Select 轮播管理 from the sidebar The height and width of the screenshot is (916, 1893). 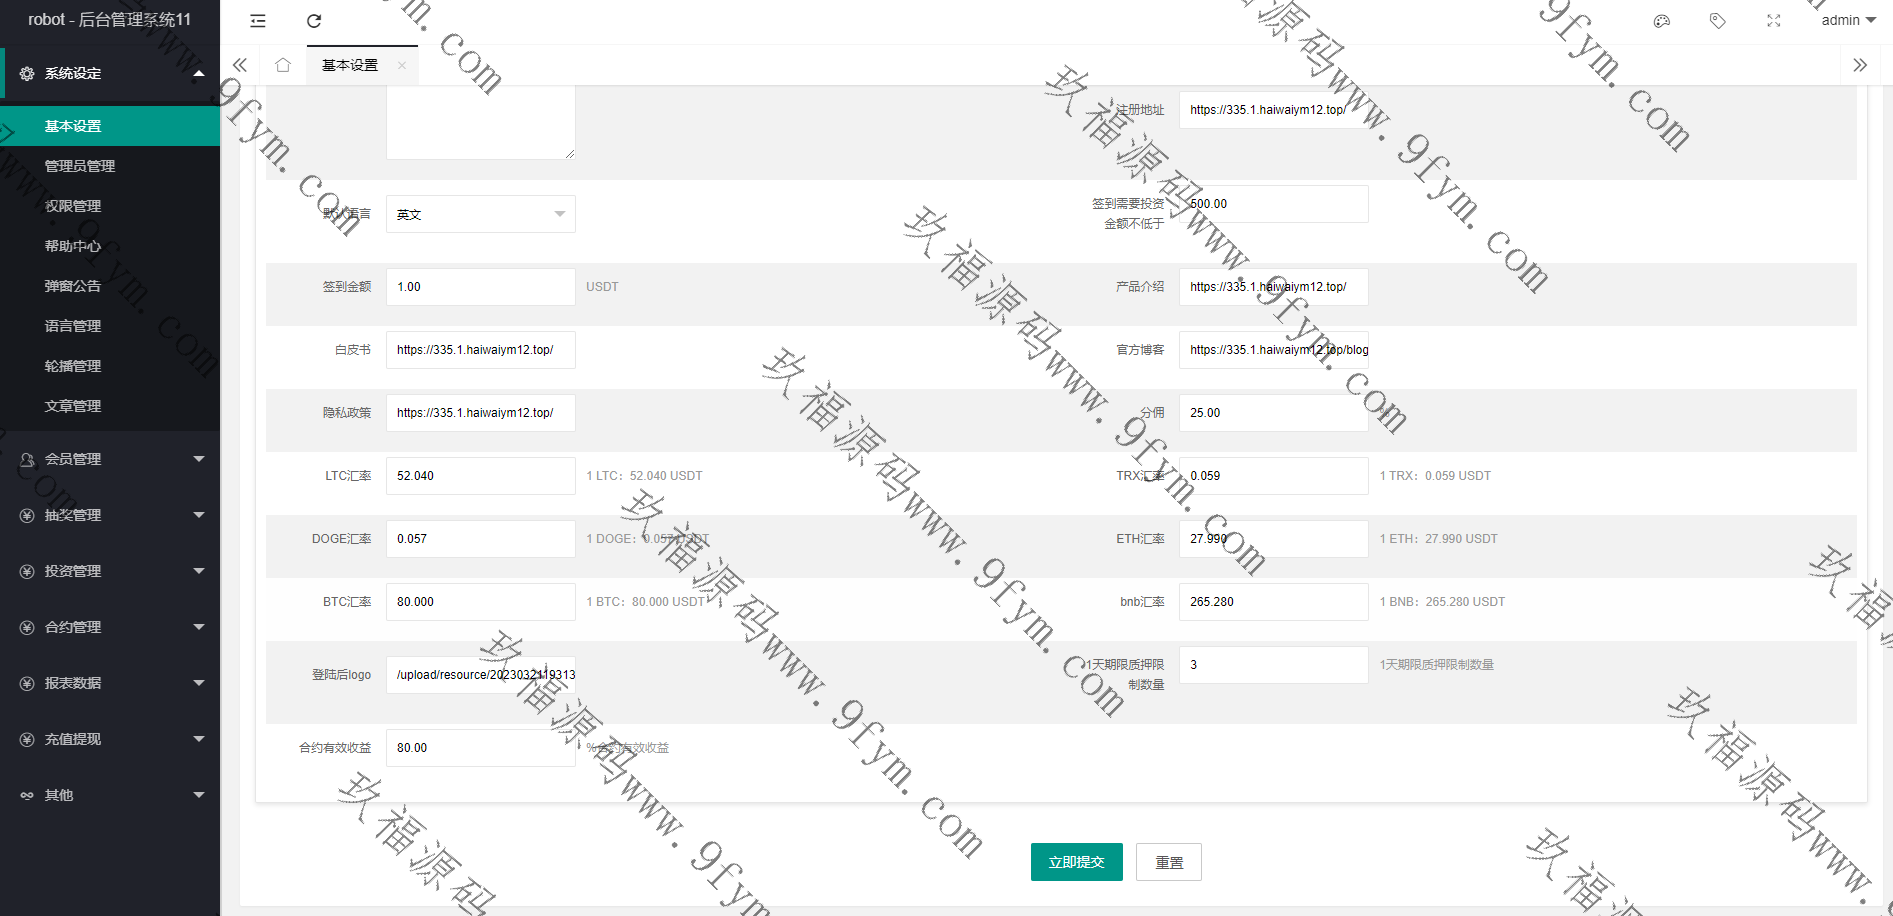pyautogui.click(x=73, y=366)
